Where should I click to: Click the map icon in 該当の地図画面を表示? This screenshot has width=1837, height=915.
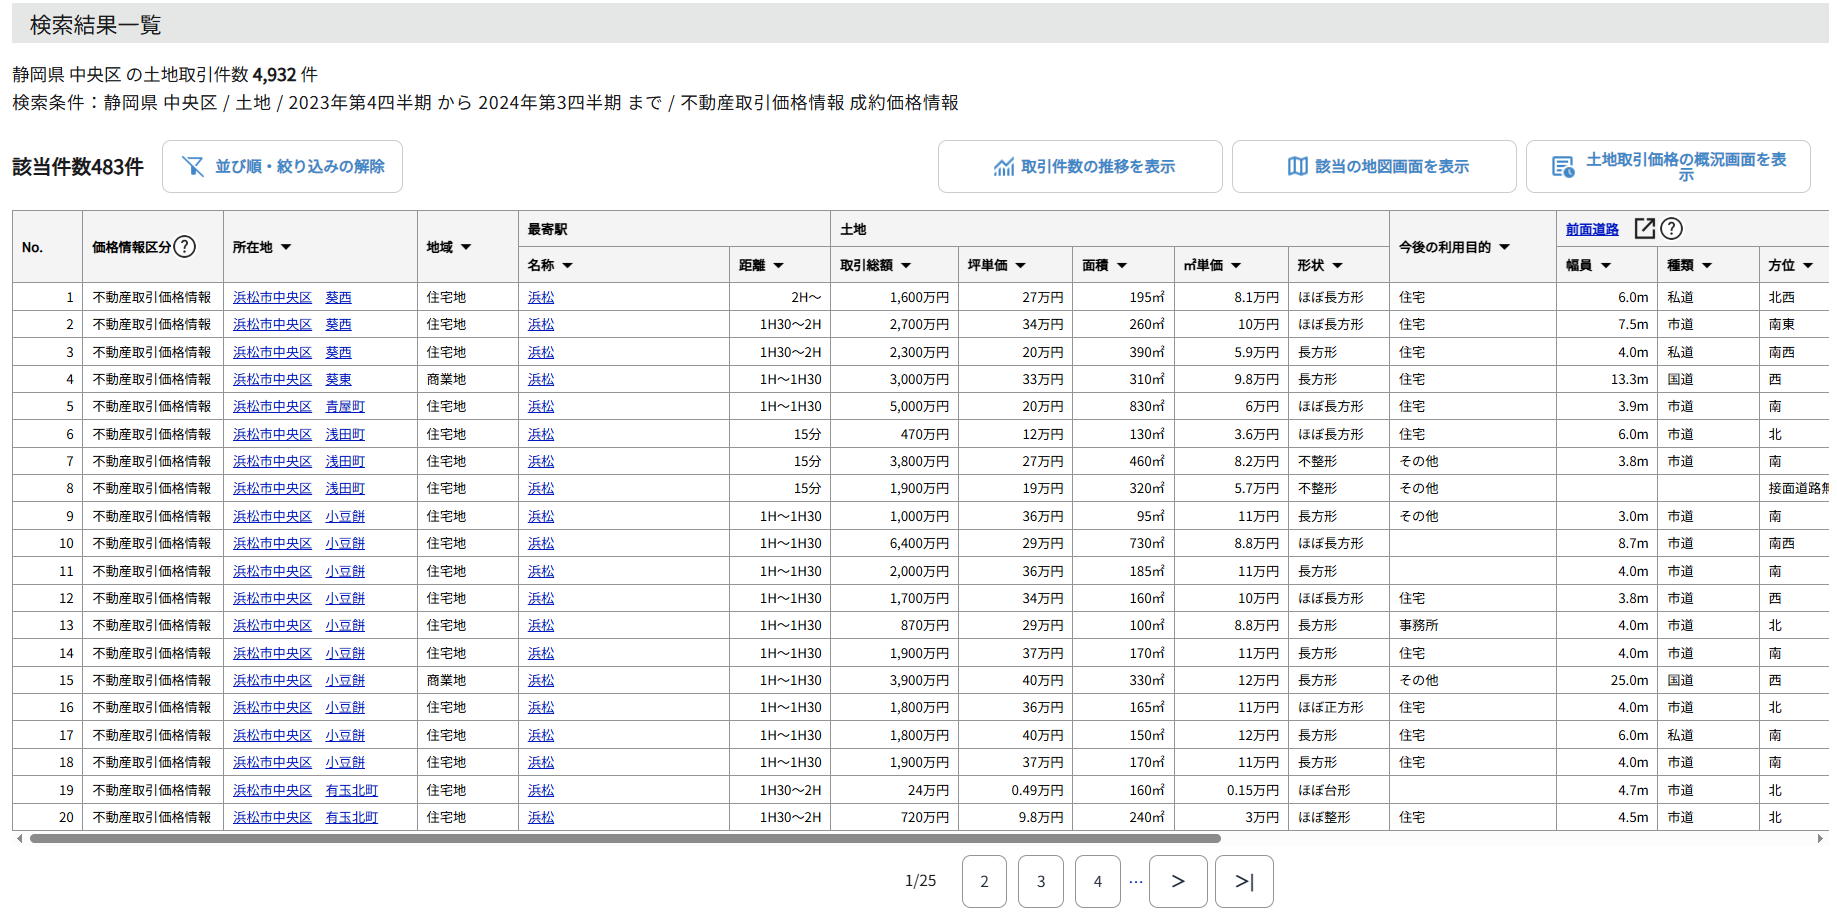(1297, 167)
